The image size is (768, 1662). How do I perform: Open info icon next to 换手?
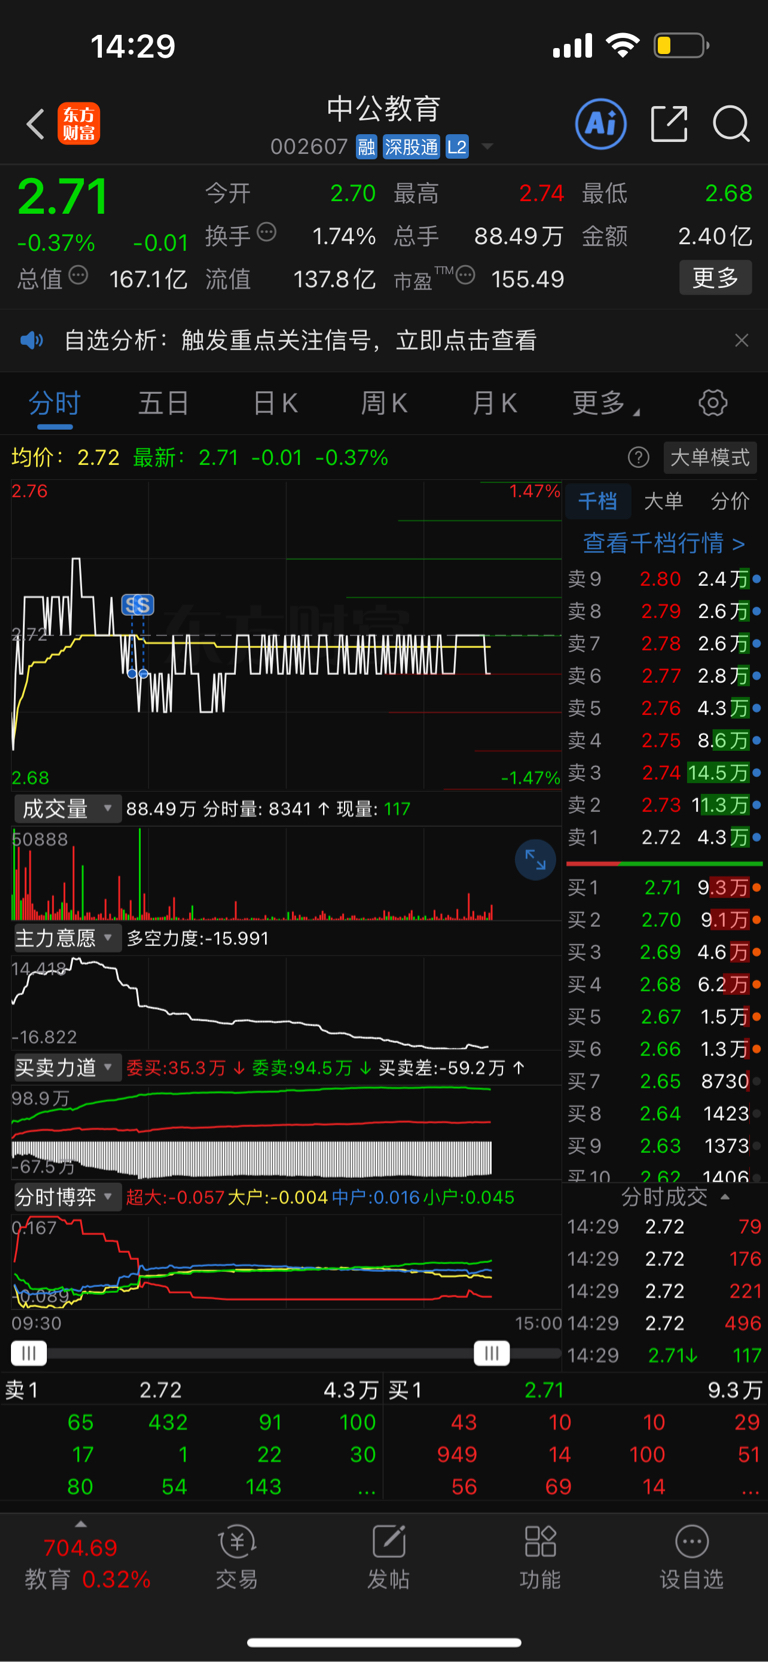[x=266, y=233]
